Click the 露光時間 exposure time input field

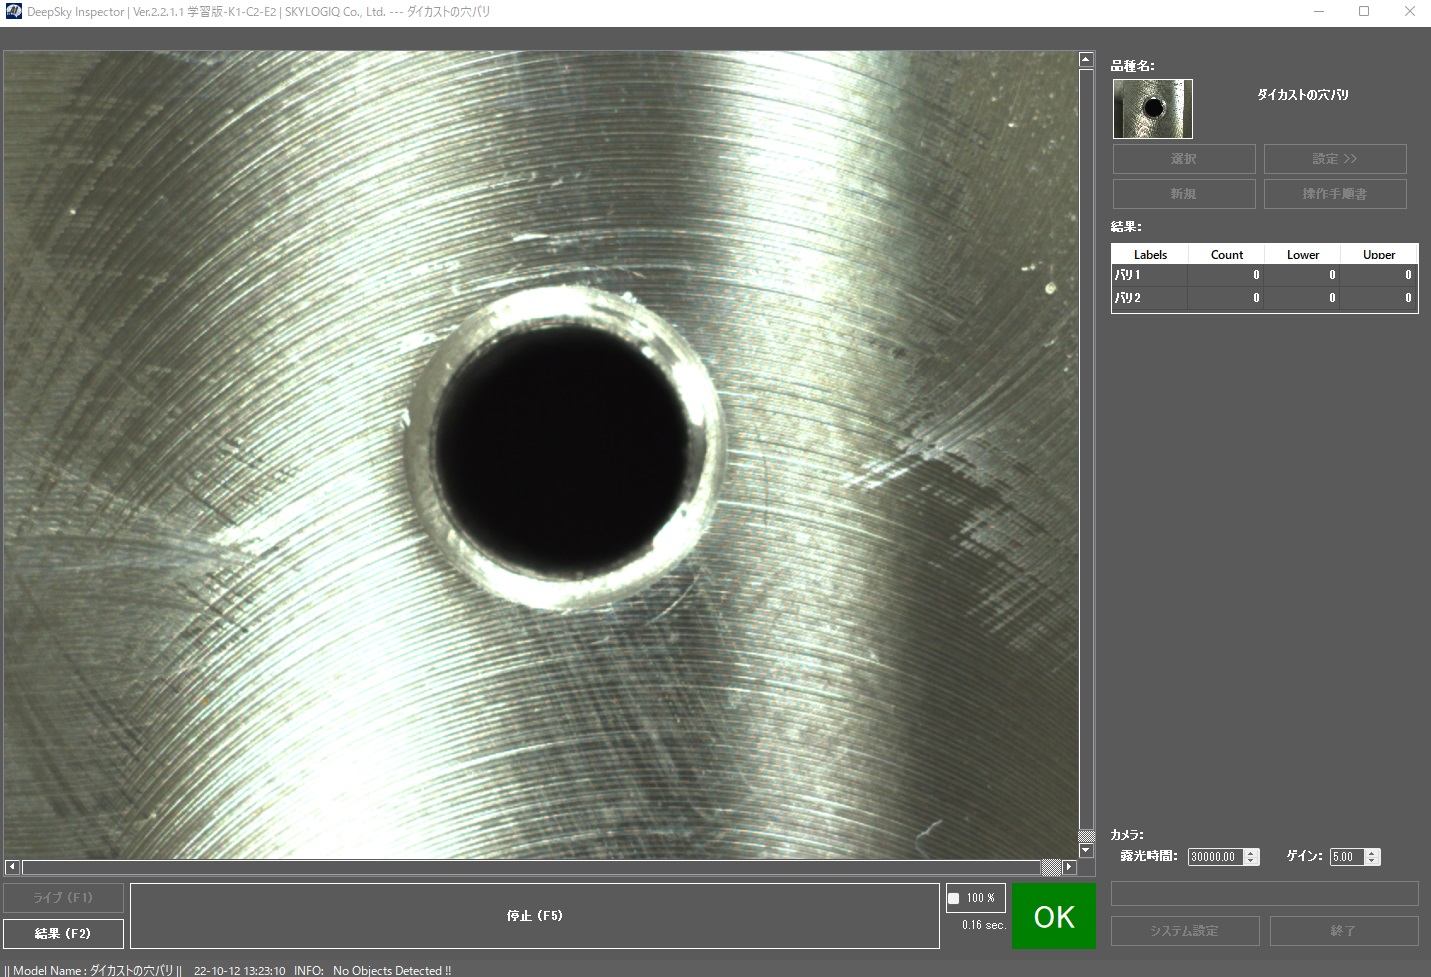point(1215,857)
